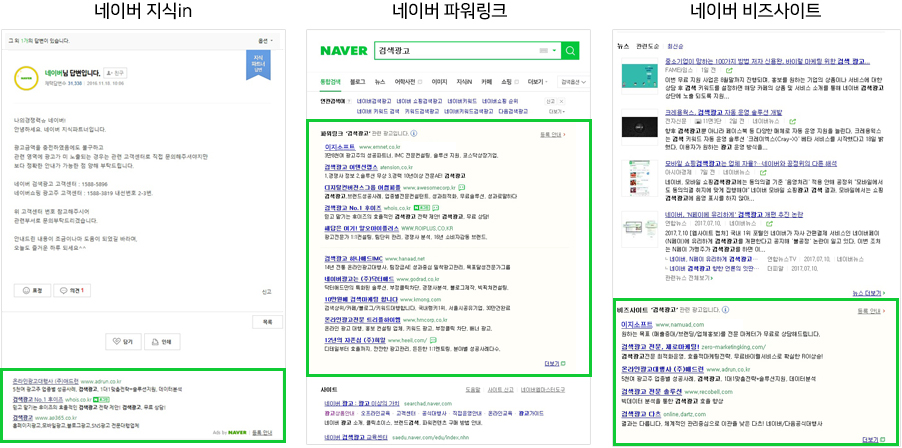This screenshot has width=902, height=448.
Task: Open the 옵션 dropdown in the 지식iN panel
Action: click(x=266, y=41)
